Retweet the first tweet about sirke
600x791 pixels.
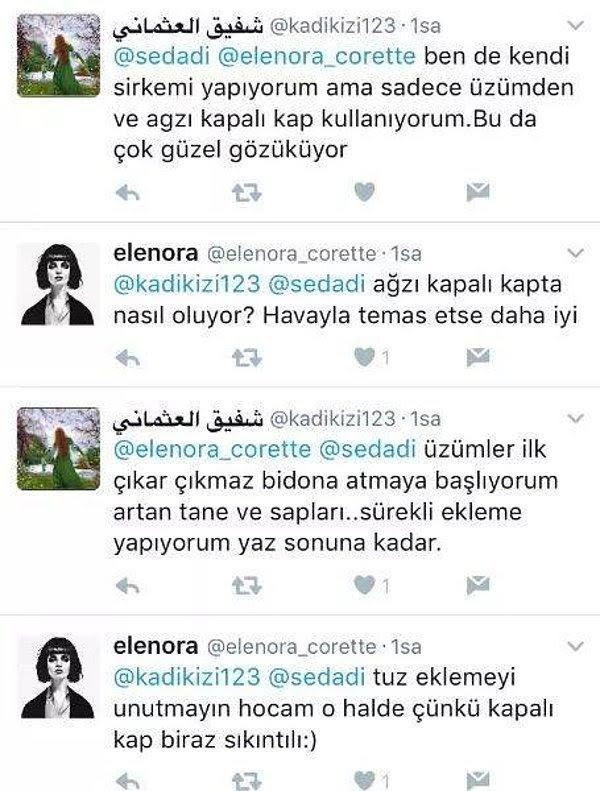click(x=247, y=193)
